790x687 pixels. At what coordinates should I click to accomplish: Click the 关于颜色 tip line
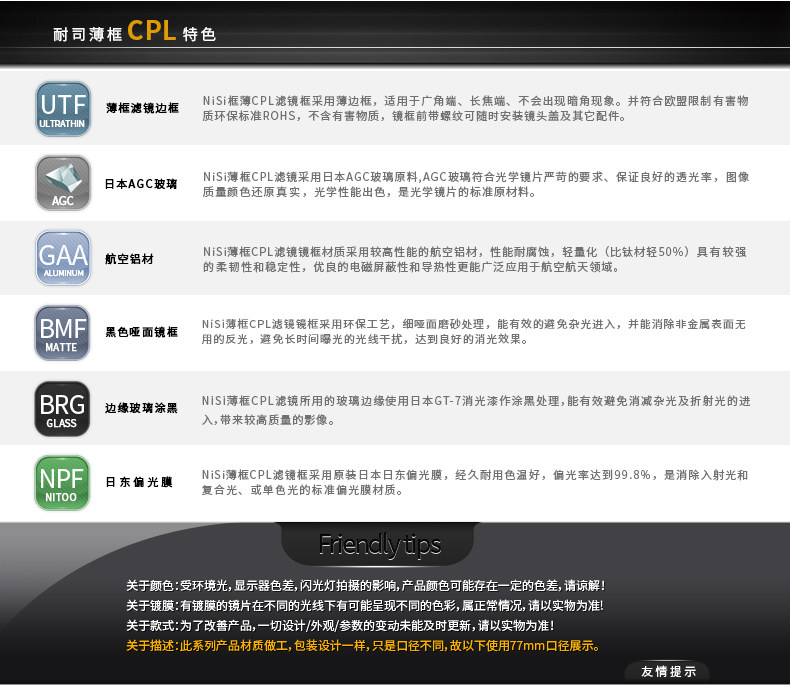point(366,586)
